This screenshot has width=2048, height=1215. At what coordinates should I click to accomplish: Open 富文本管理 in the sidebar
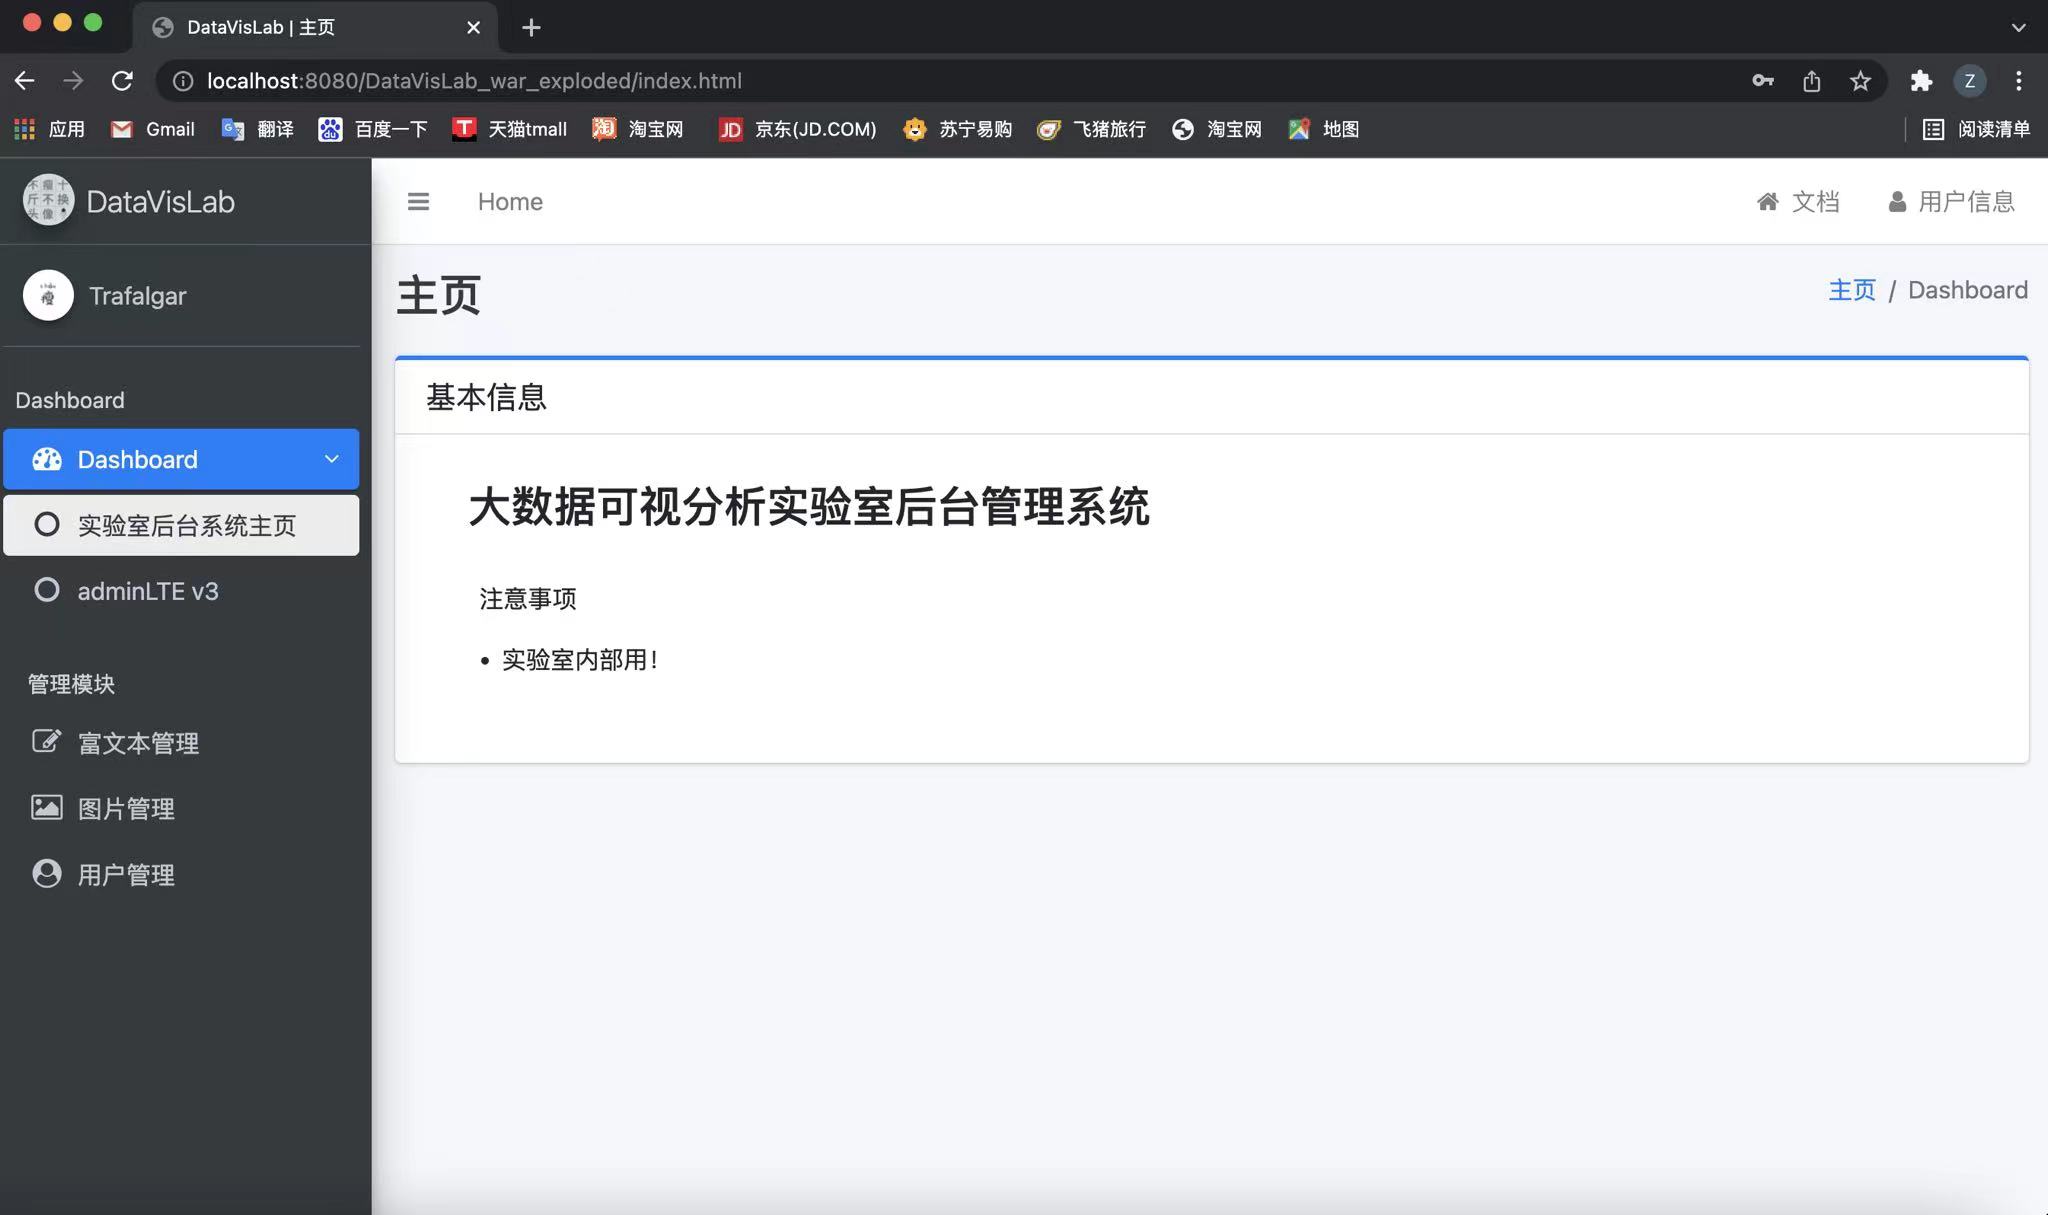click(x=138, y=742)
